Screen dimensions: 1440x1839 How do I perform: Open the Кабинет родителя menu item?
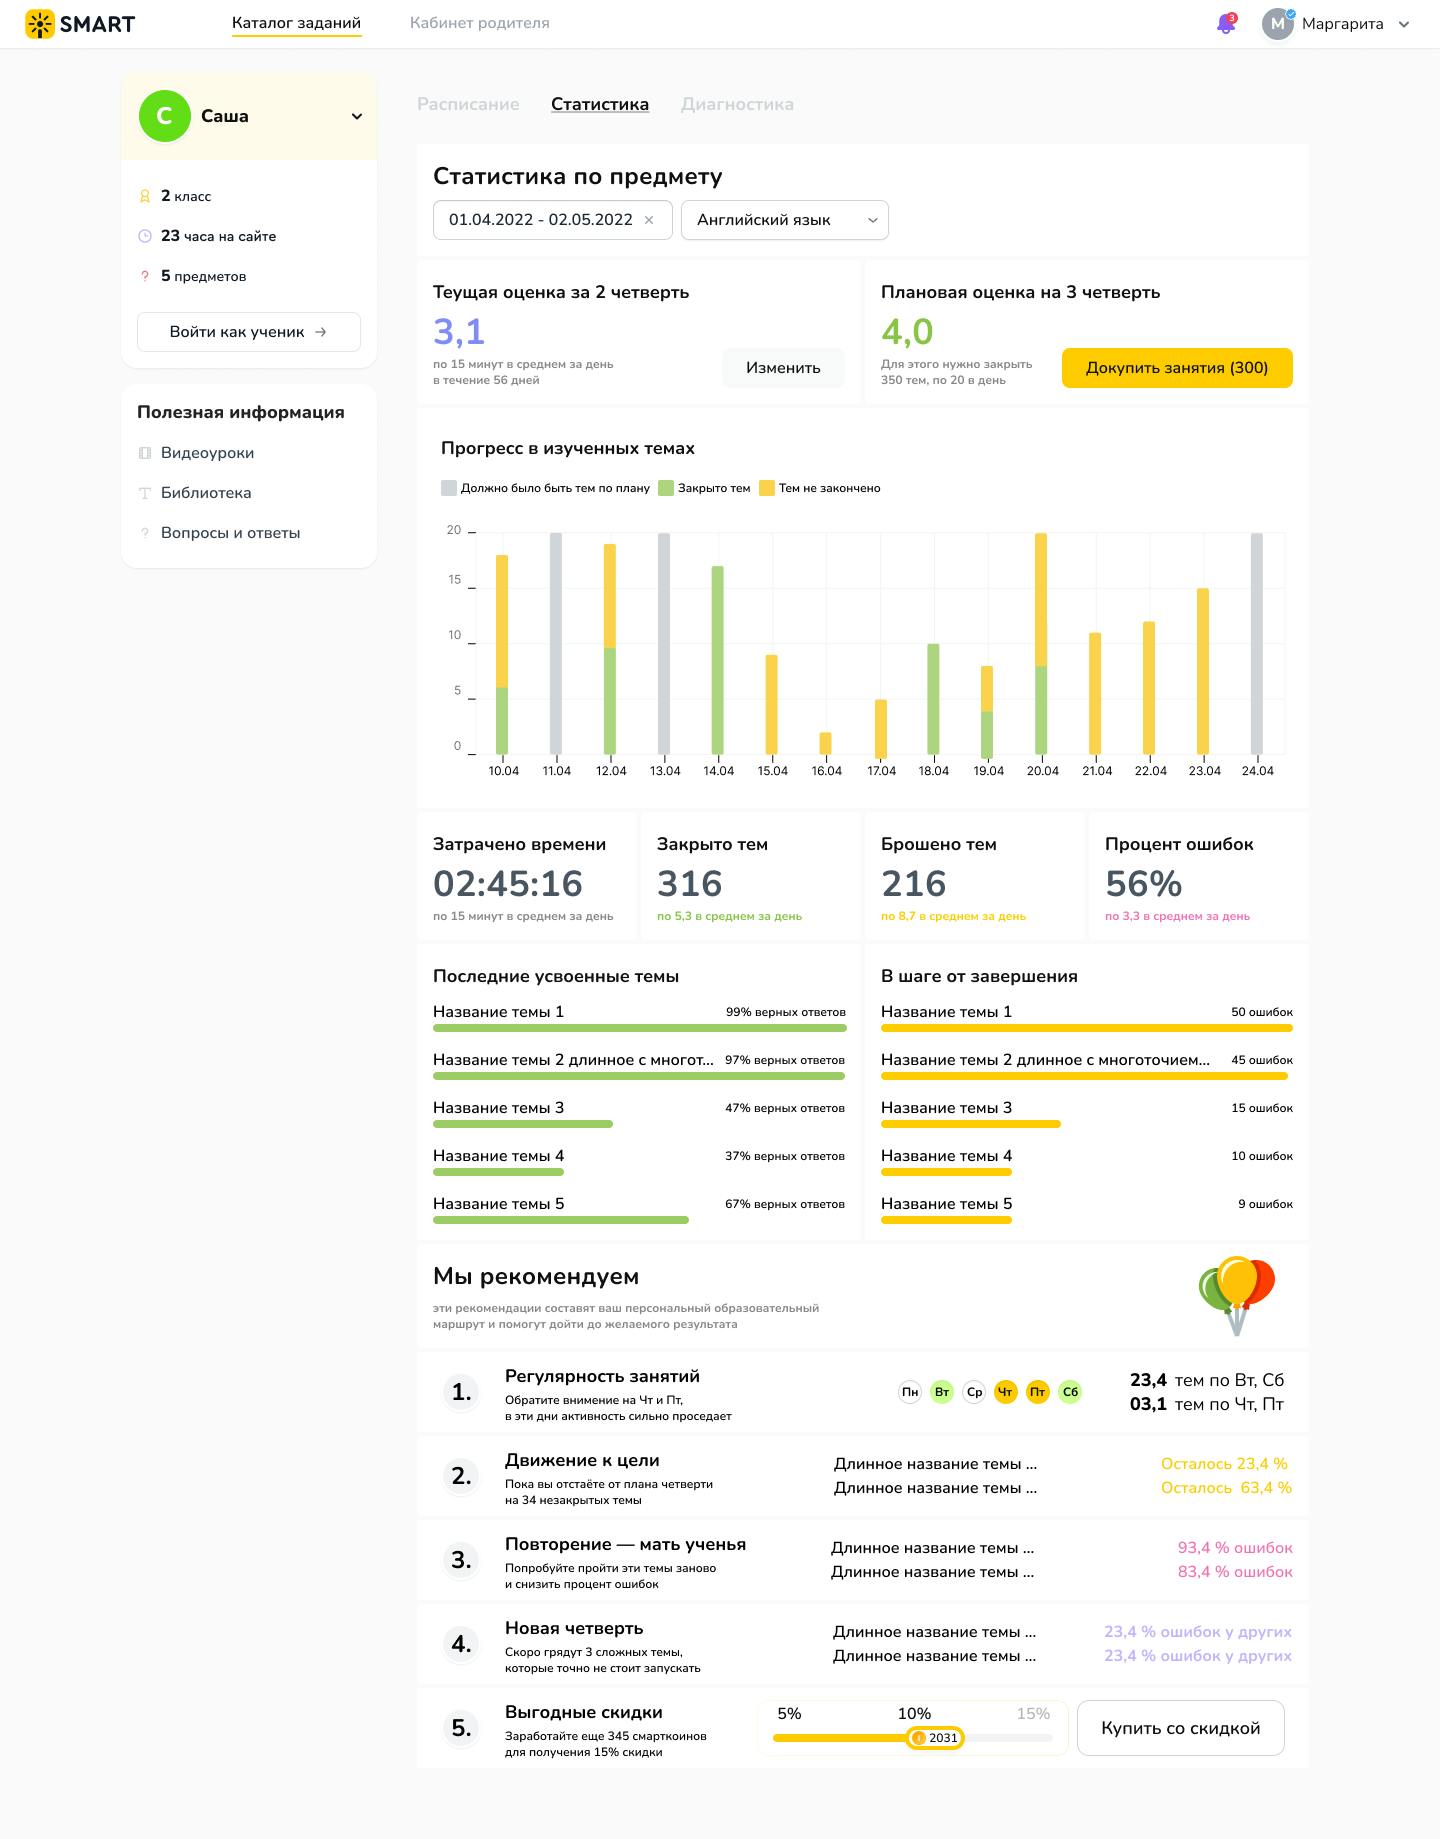click(x=480, y=23)
